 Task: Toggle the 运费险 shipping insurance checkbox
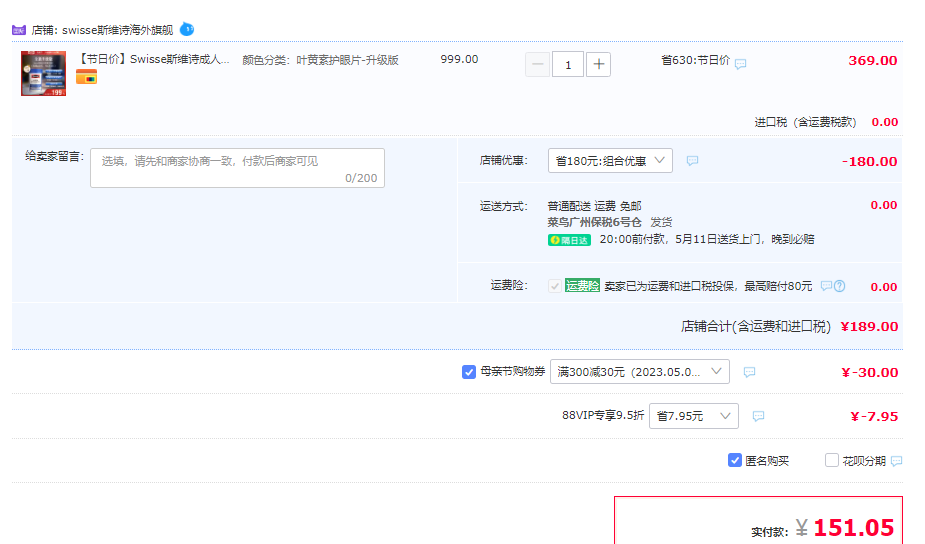click(x=555, y=286)
